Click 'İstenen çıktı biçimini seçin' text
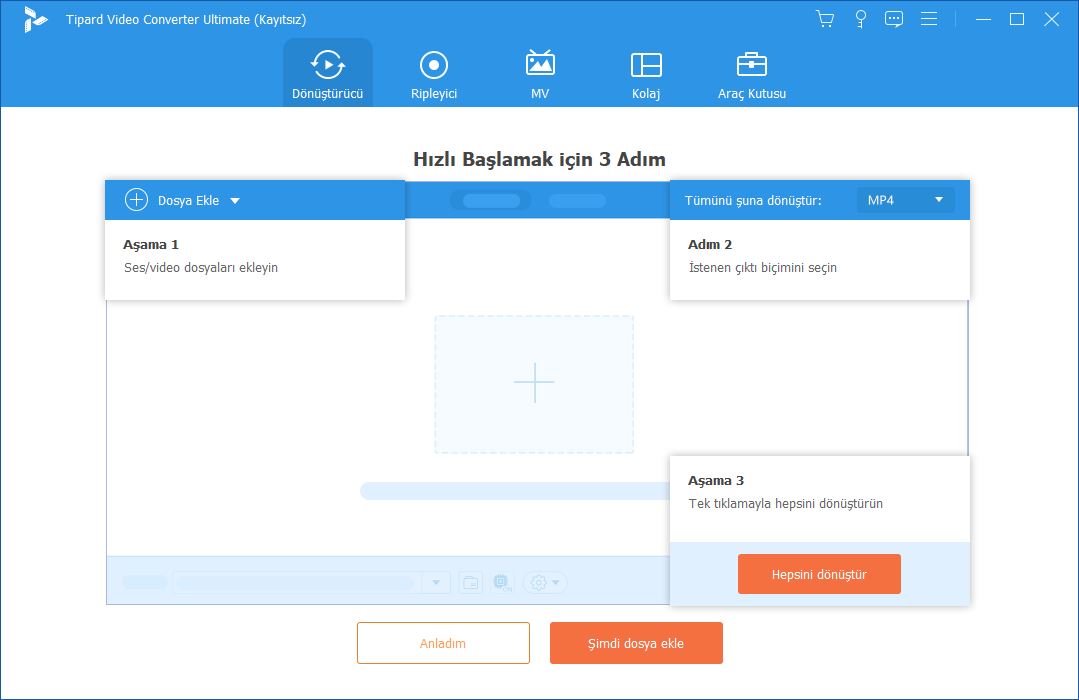1079x700 pixels. click(x=762, y=268)
